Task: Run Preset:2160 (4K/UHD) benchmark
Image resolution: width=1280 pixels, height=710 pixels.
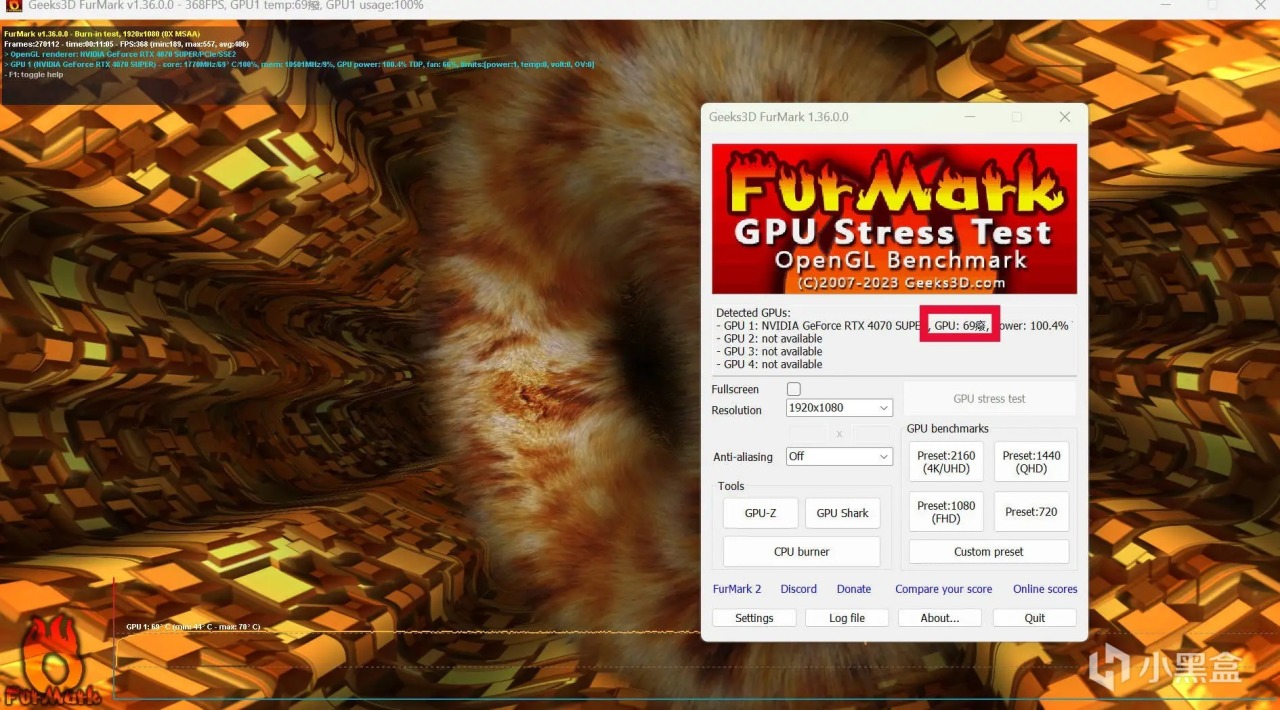Action: pyautogui.click(x=946, y=462)
